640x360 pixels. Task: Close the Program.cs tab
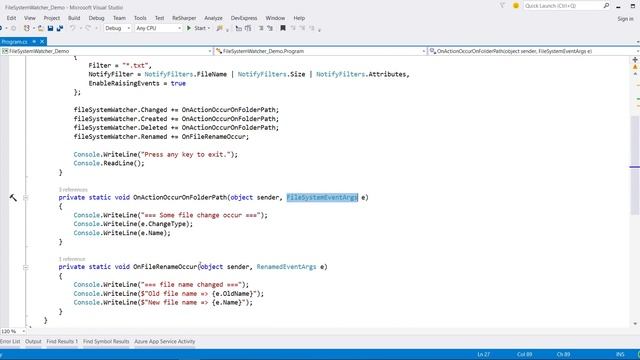pyautogui.click(x=42, y=42)
